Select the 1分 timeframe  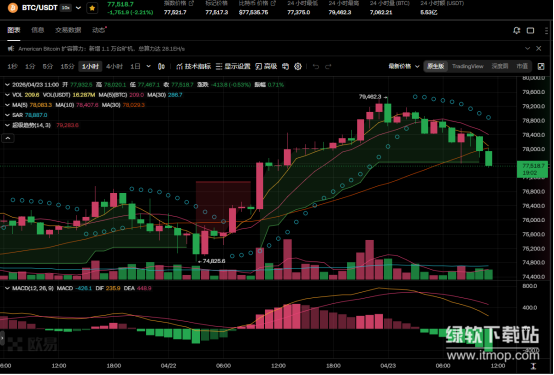tap(30, 66)
